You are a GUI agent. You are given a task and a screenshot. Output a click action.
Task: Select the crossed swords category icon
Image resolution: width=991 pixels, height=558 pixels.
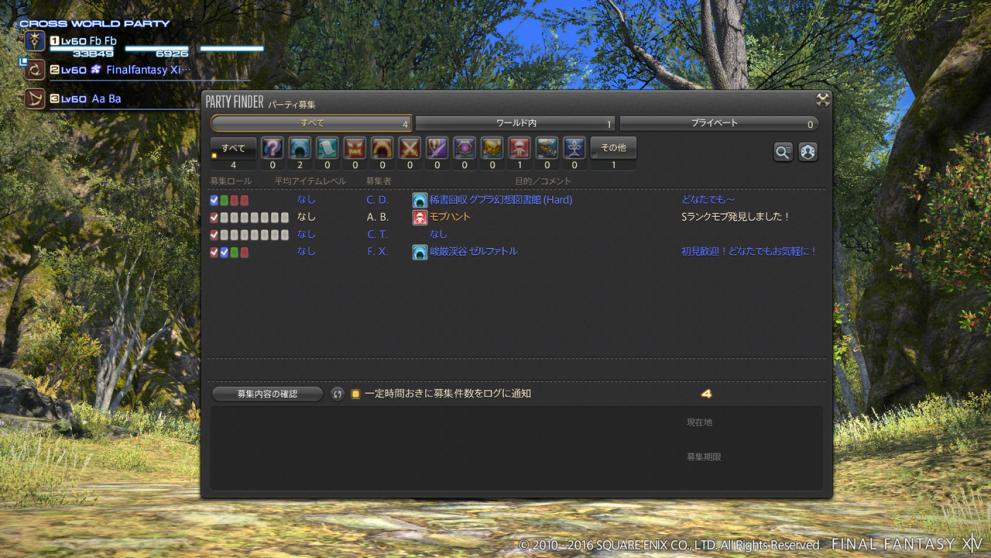click(409, 148)
